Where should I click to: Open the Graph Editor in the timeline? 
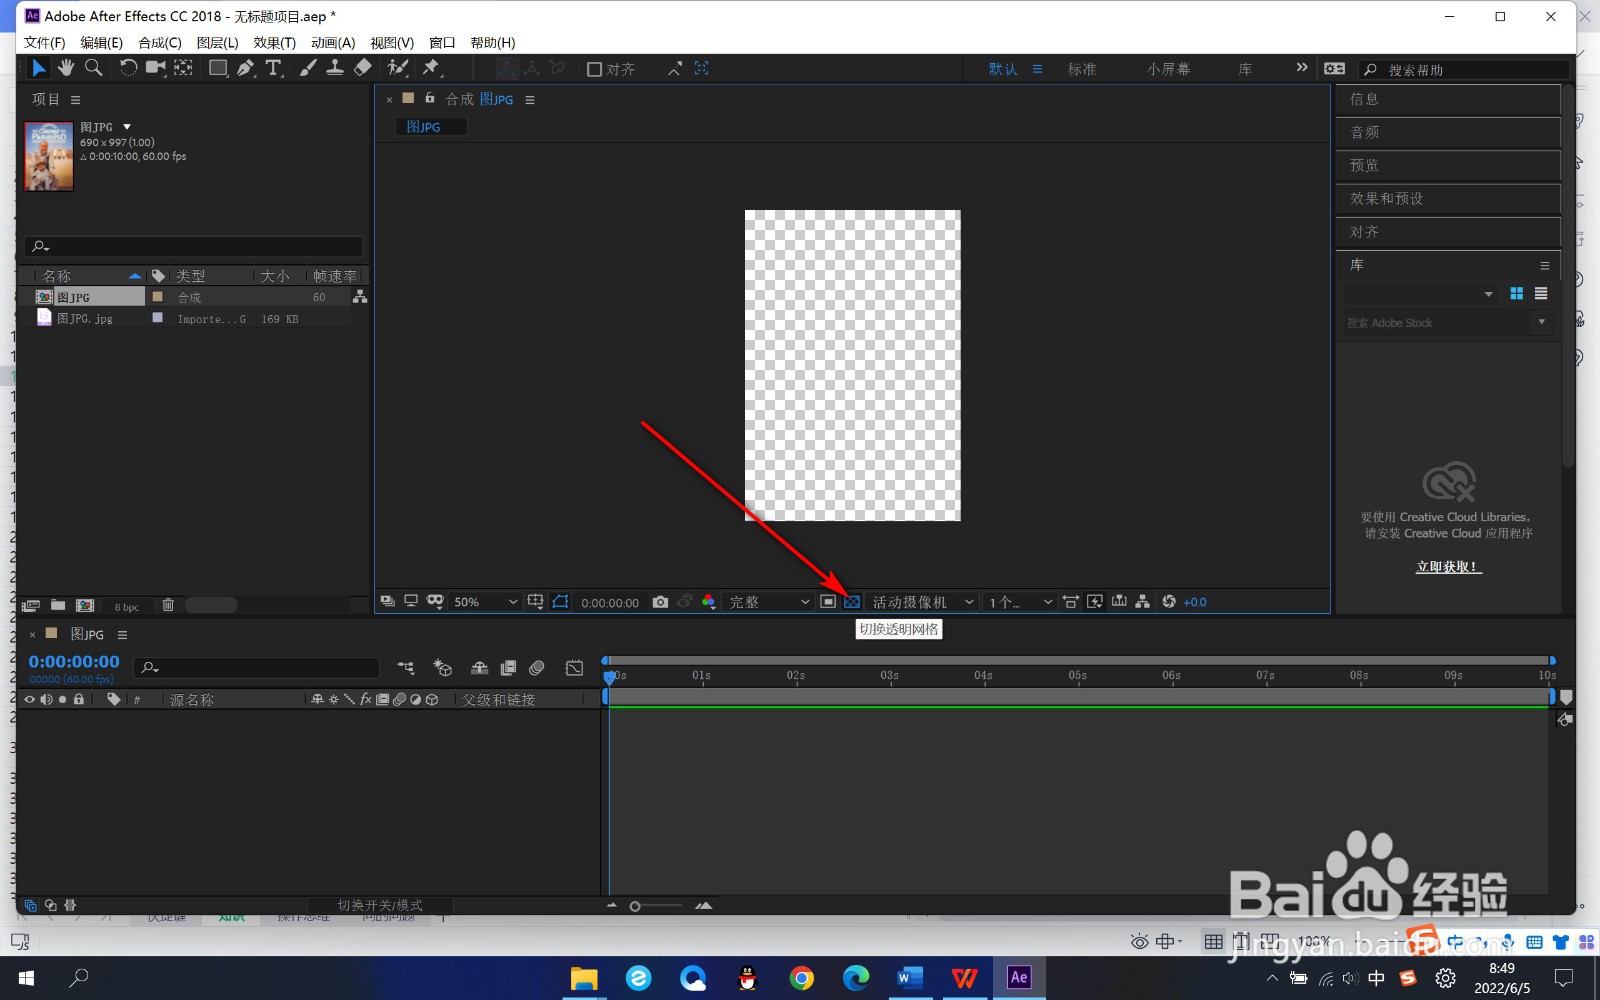[x=574, y=668]
